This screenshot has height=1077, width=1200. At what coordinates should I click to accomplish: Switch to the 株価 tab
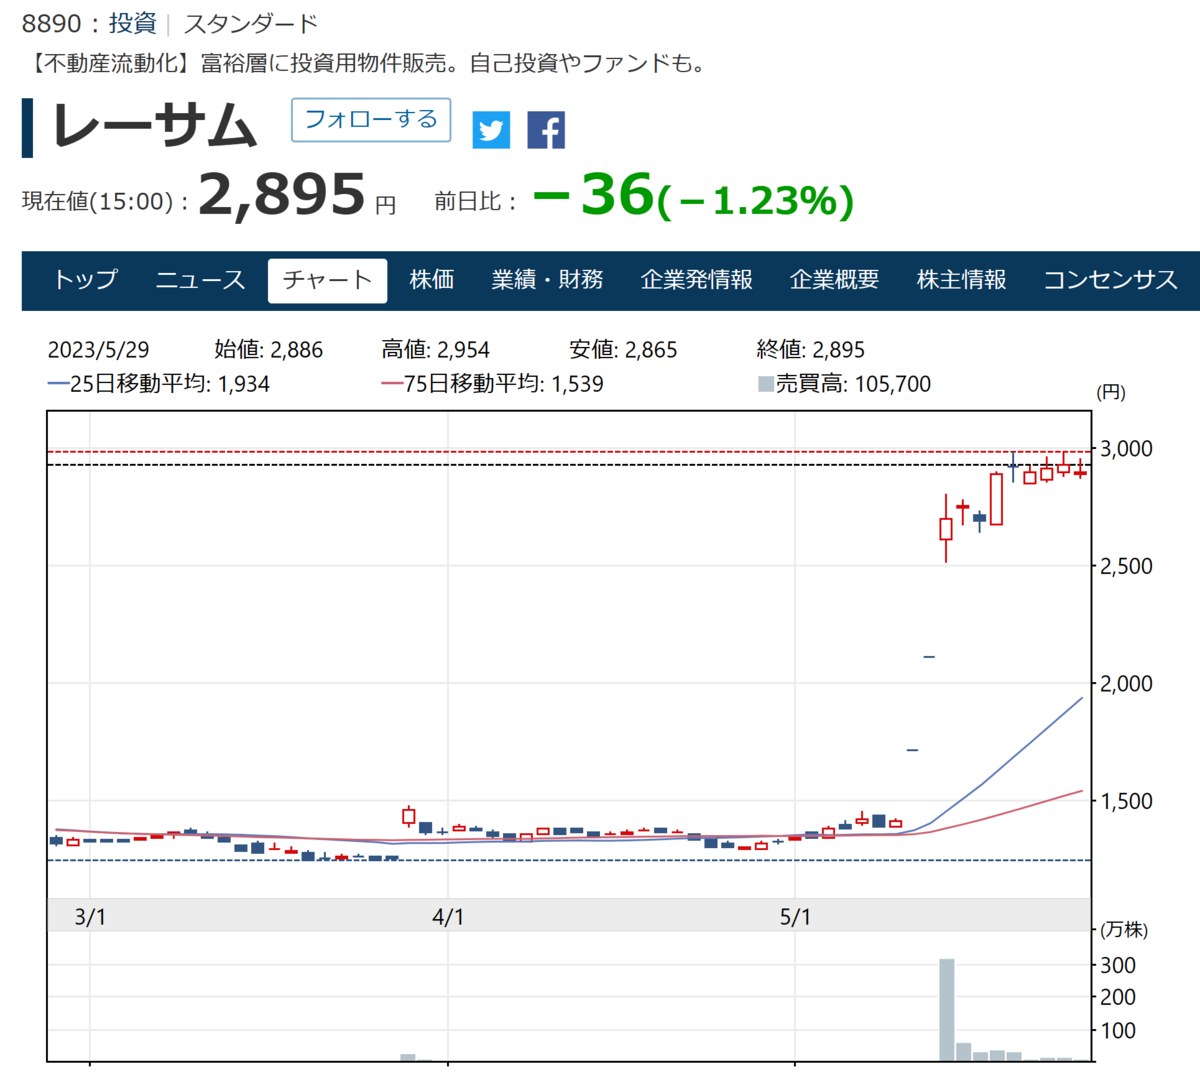pos(432,280)
